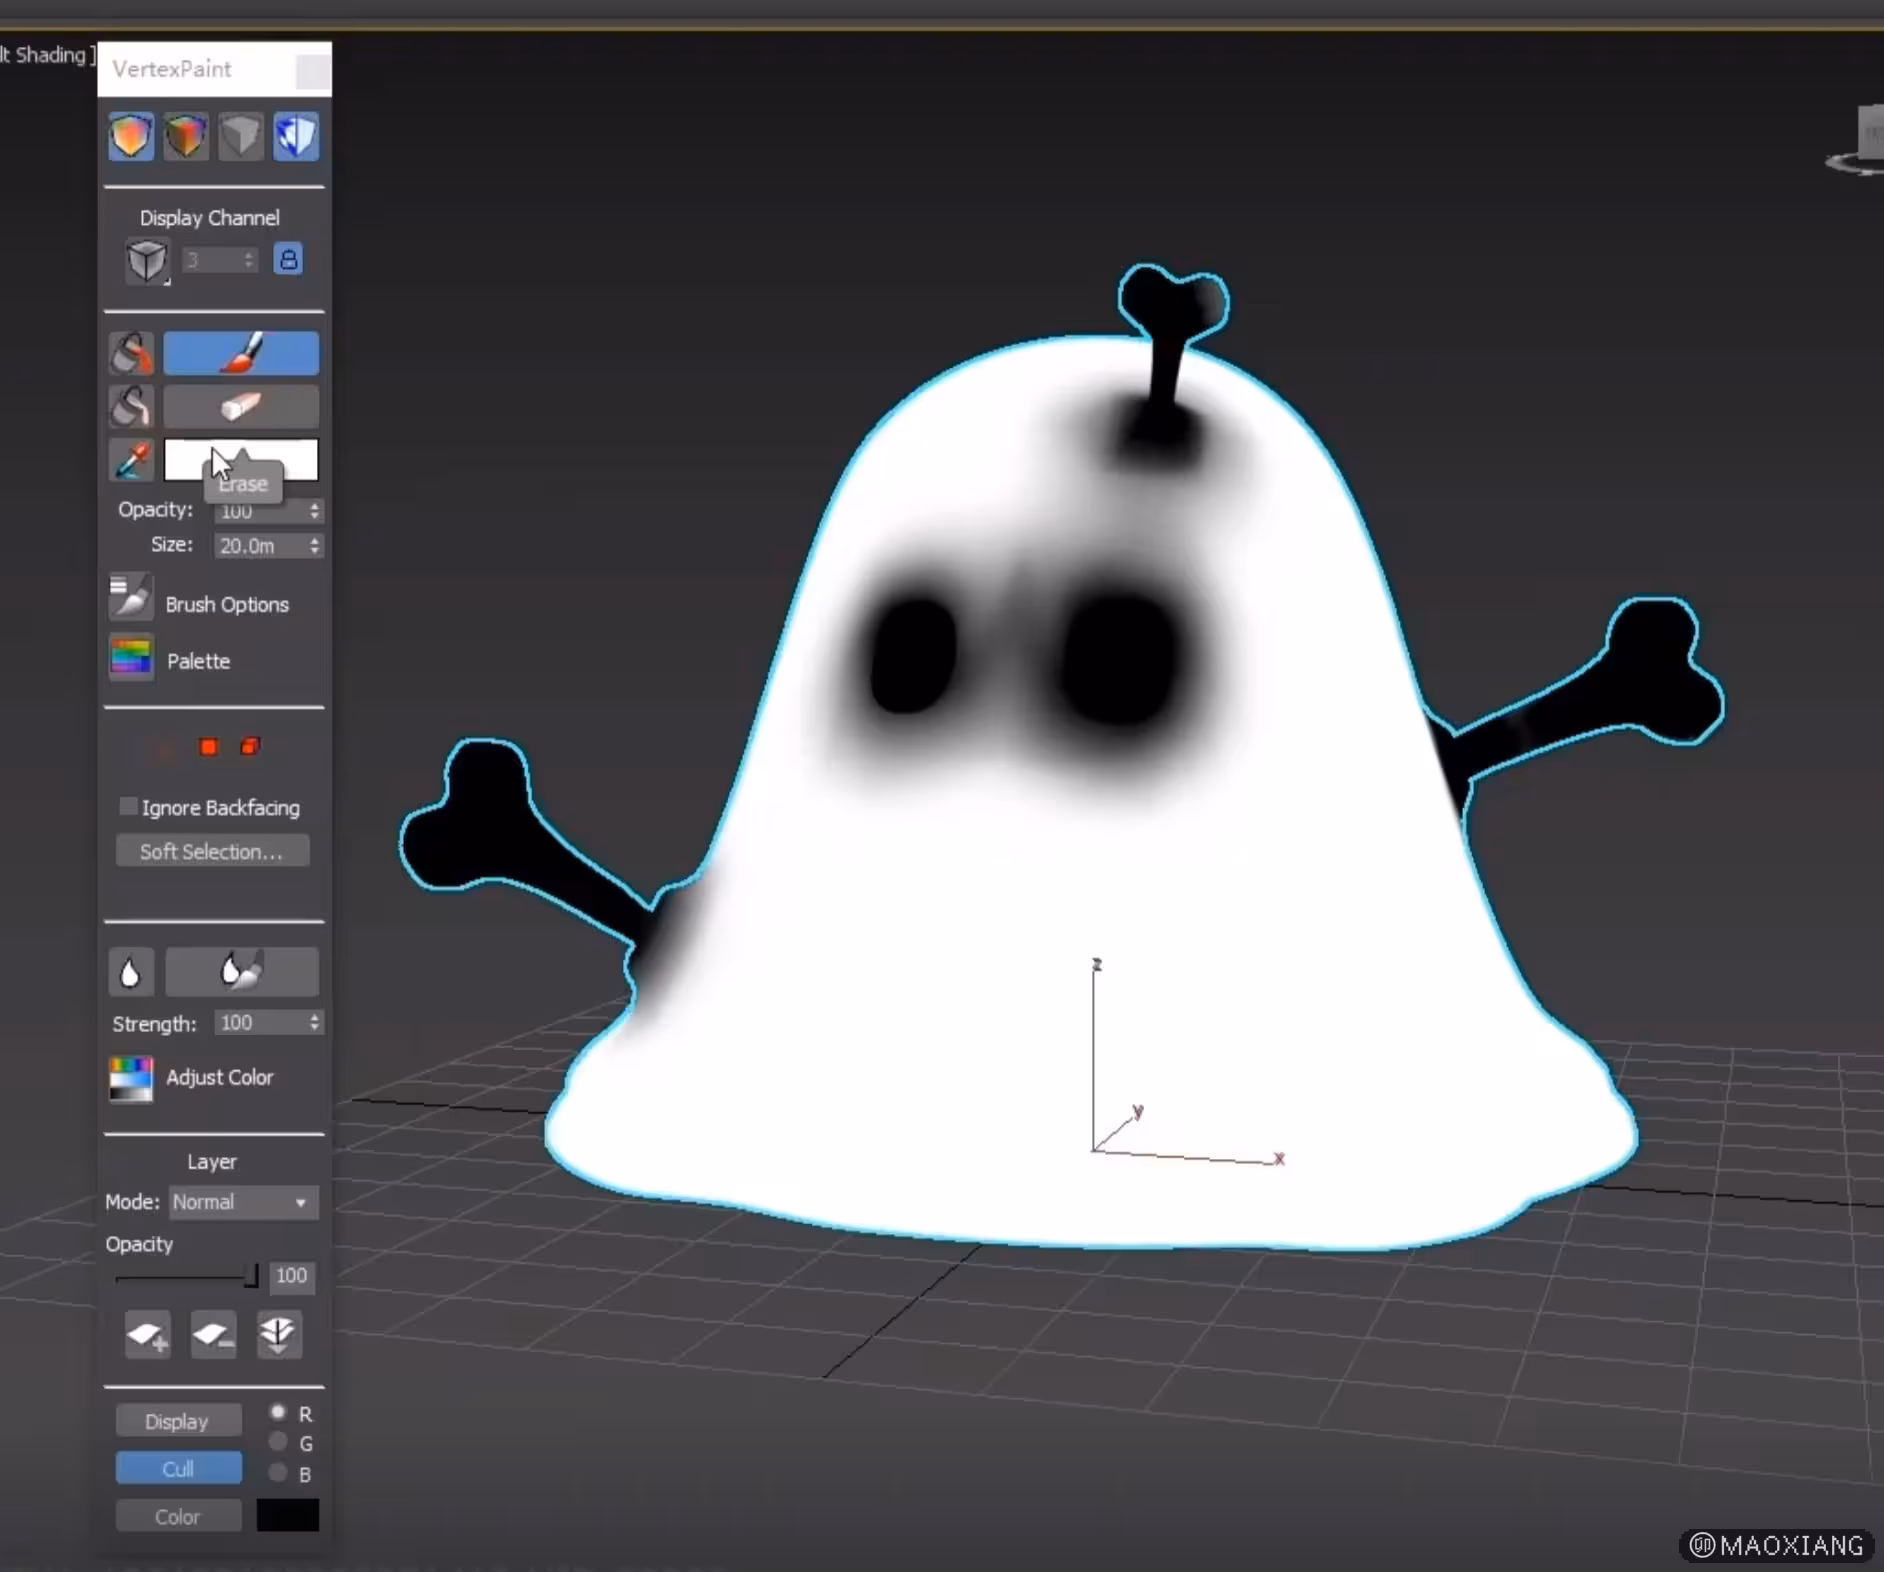Open the layer Mode dropdown

tap(243, 1202)
